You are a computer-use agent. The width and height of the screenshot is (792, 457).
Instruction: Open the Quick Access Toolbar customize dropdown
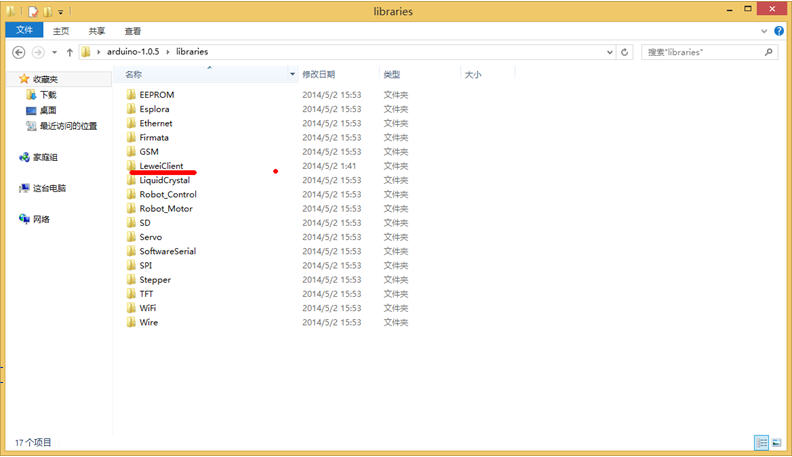click(60, 12)
